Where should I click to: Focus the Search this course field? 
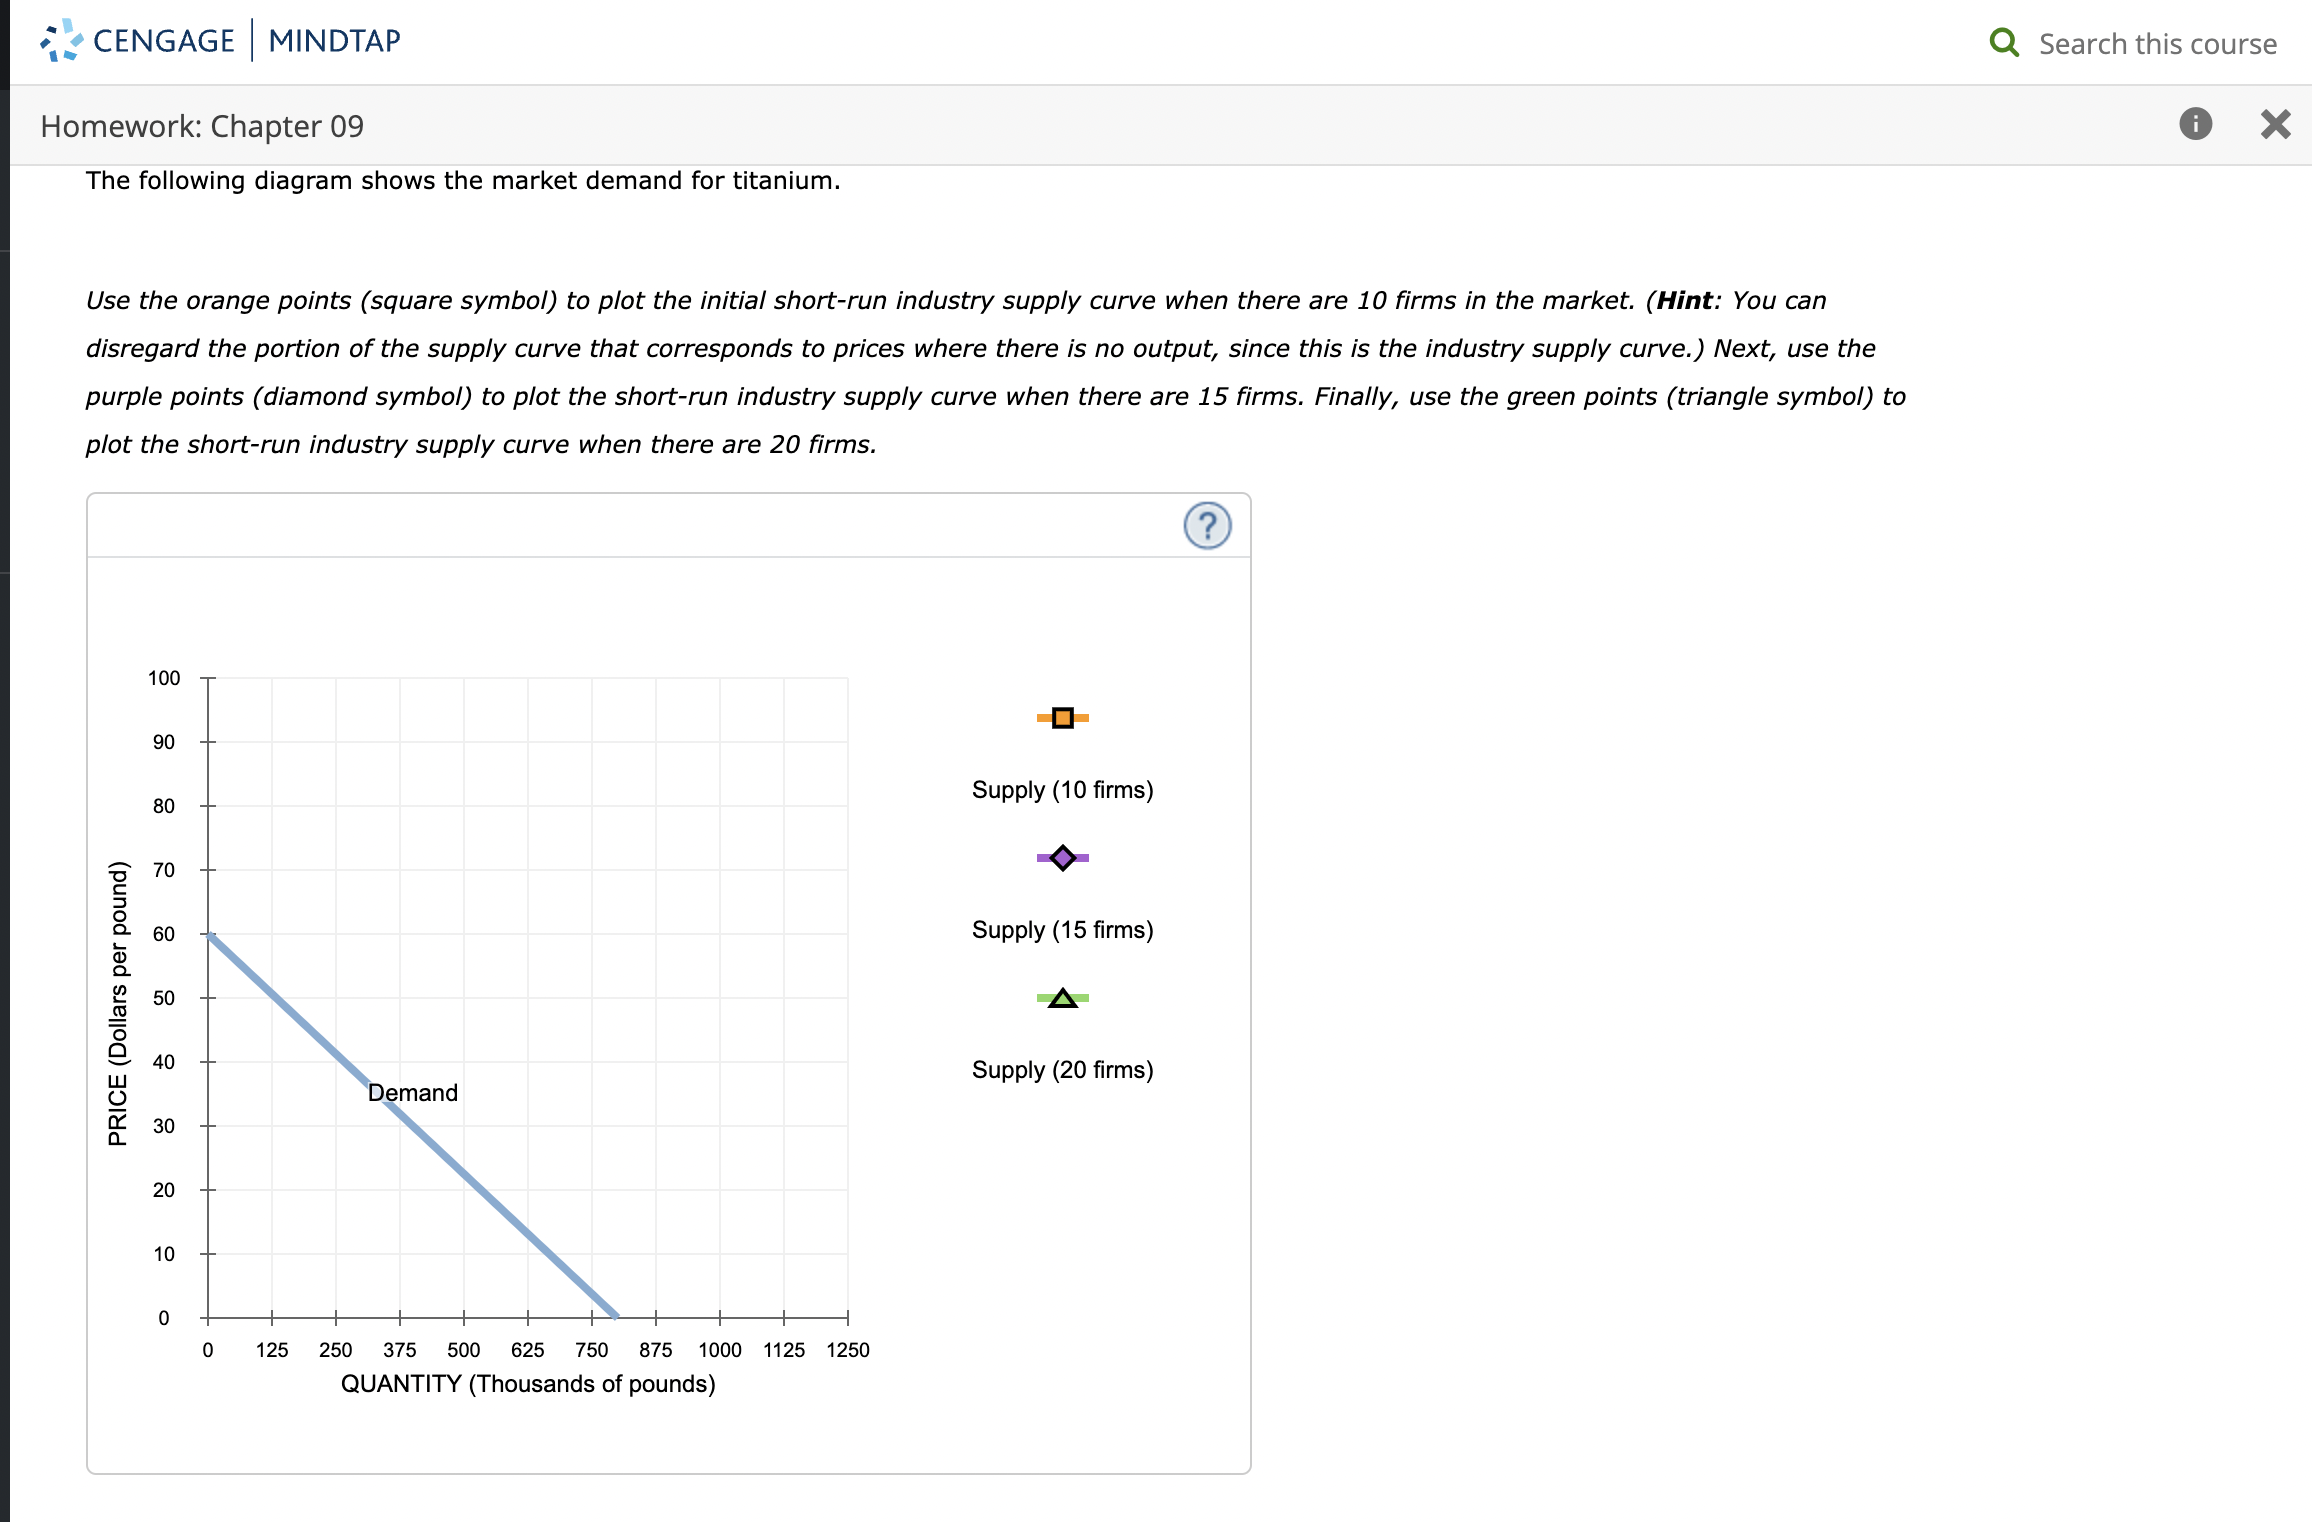2157,44
